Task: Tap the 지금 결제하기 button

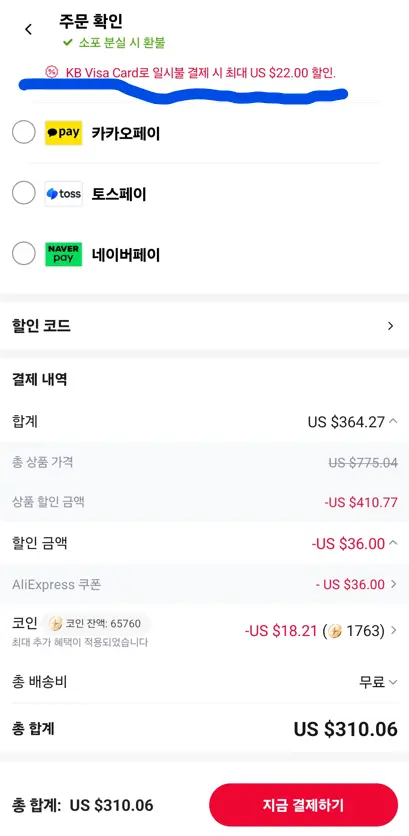Action: click(303, 805)
